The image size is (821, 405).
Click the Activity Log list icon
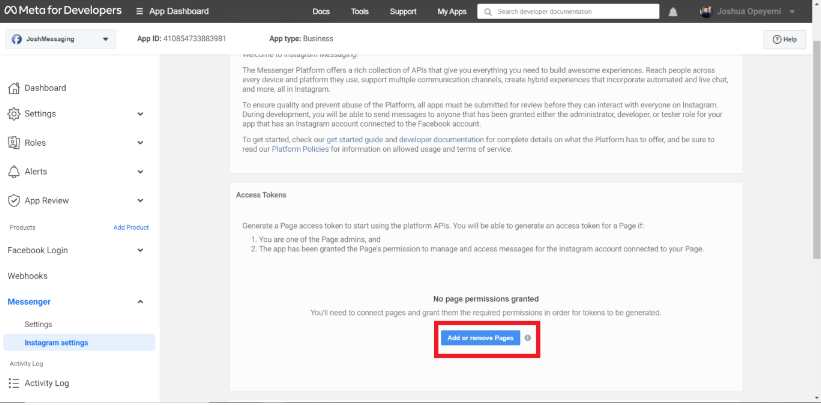[14, 383]
